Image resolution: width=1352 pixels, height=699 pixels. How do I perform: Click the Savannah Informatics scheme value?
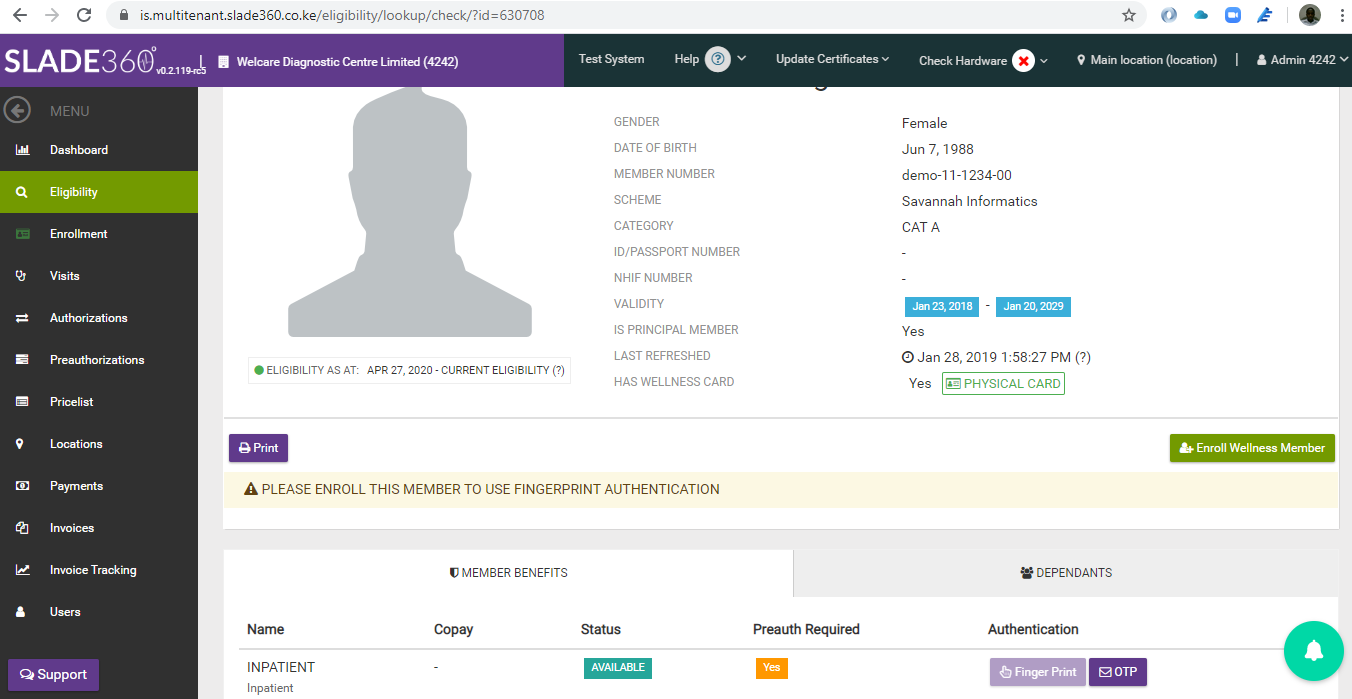click(970, 201)
